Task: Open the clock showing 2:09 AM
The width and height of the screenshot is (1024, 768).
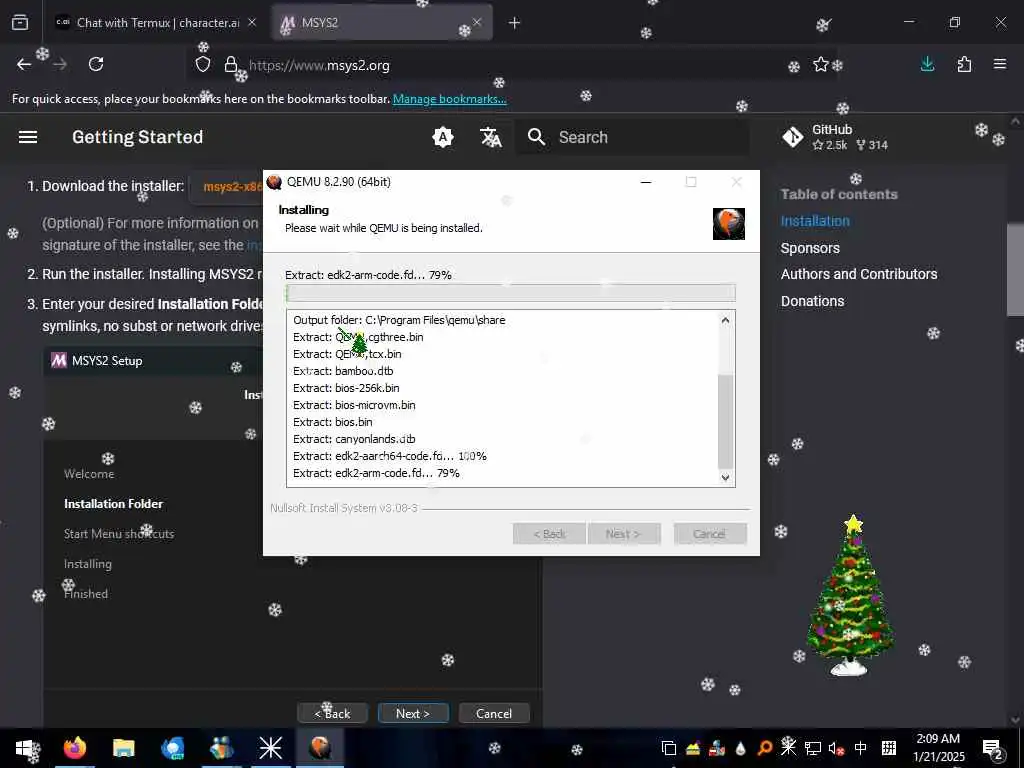Action: coord(938,748)
